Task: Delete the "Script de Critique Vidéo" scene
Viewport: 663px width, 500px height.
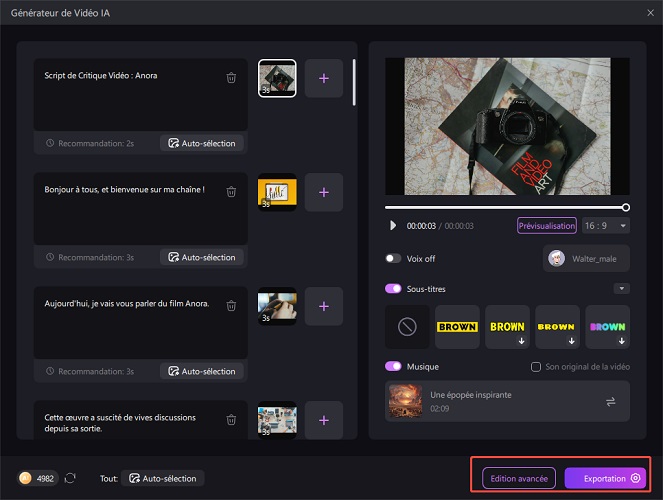Action: click(x=231, y=77)
